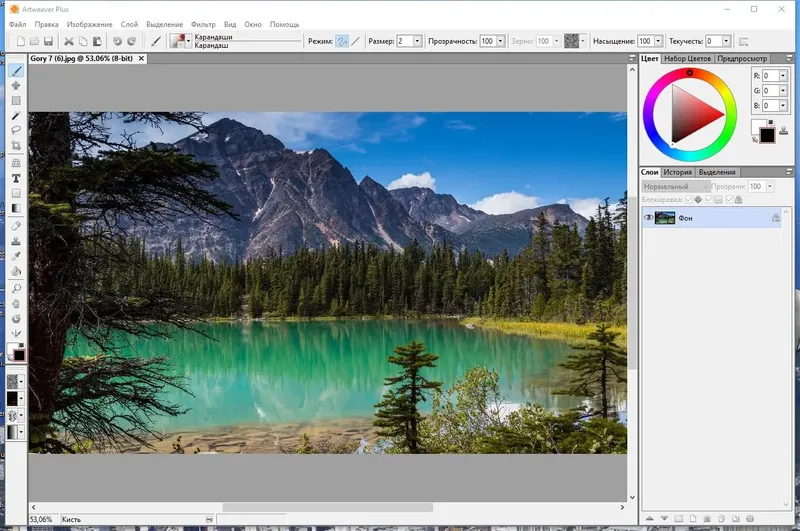Open the layer opacity dropdown
800x531 pixels.
click(770, 187)
